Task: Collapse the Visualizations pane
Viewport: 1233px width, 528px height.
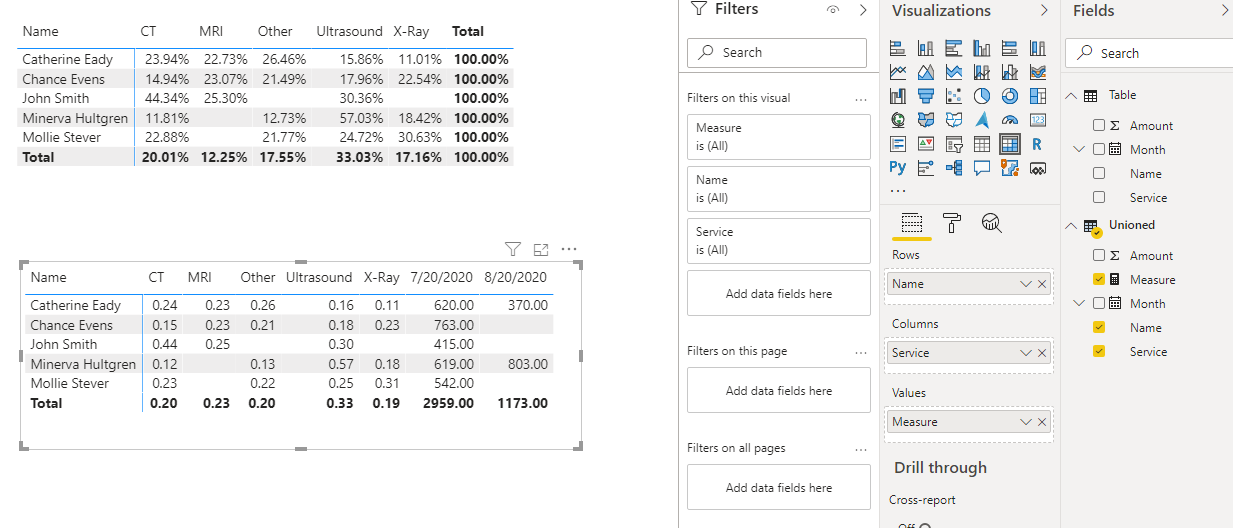Action: [1044, 10]
